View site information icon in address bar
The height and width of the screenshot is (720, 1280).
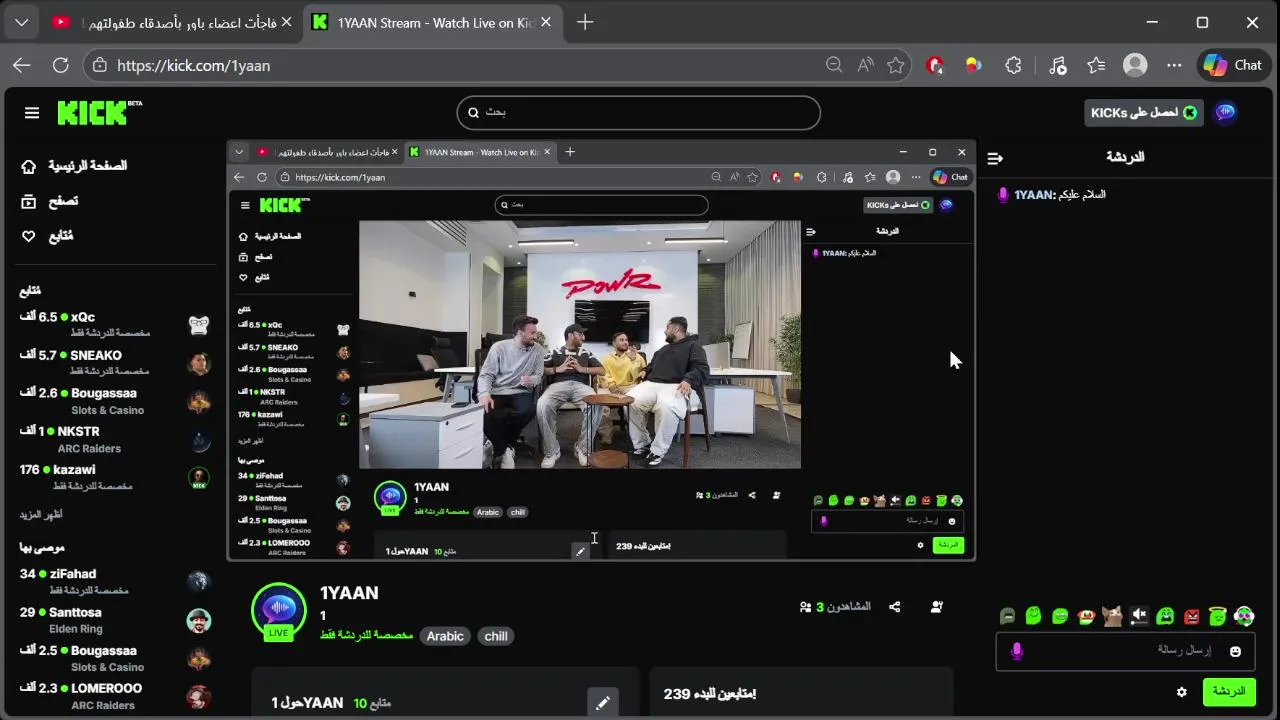(x=98, y=65)
